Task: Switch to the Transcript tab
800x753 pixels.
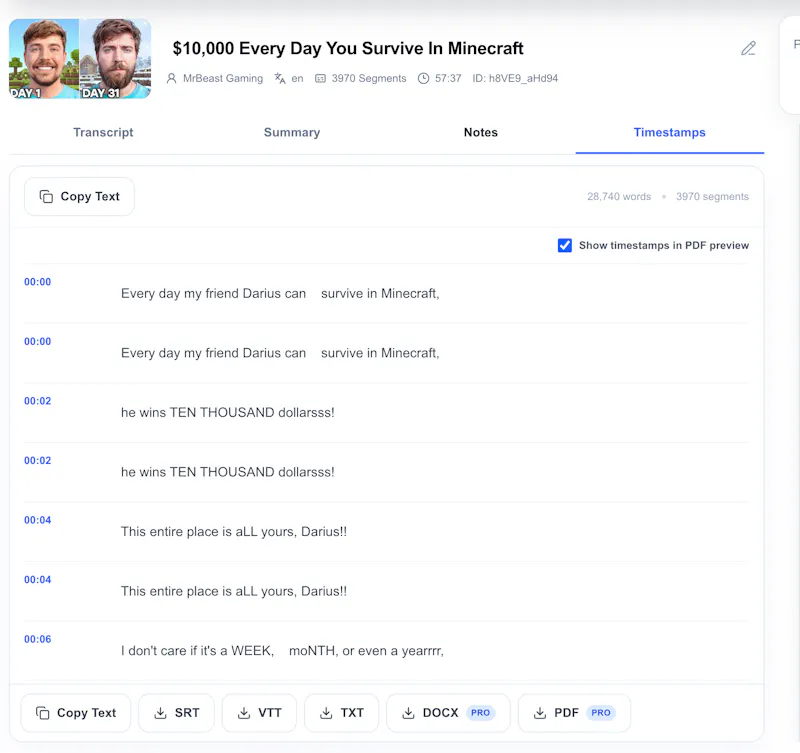Action: pos(103,132)
